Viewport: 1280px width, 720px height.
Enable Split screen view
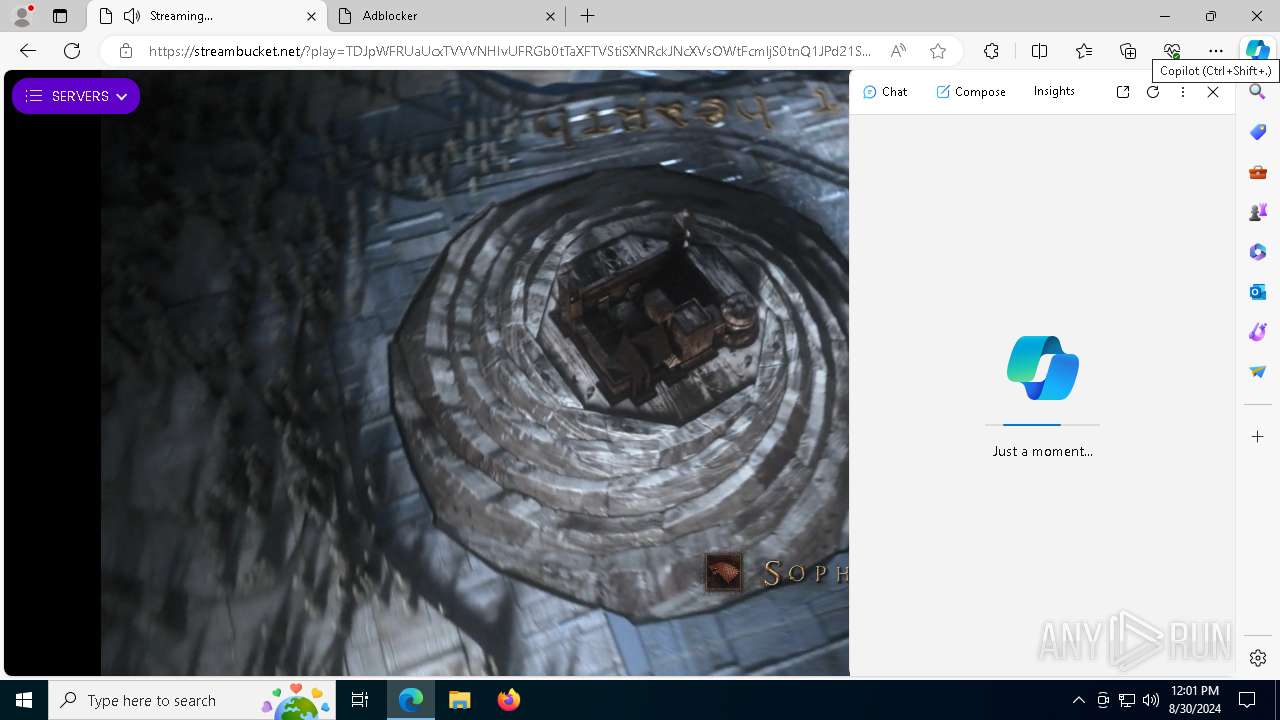[1039, 51]
